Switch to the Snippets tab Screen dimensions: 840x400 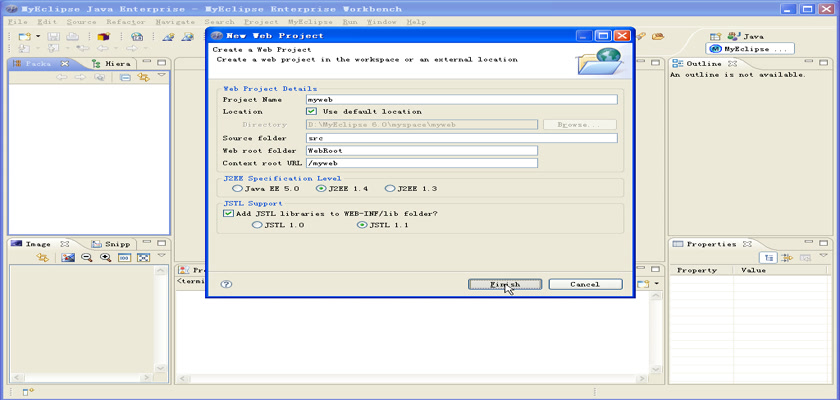coord(111,244)
